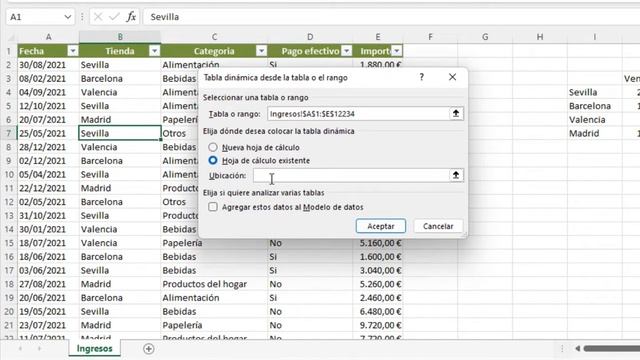Click Madrid in row 6 Tienda column
The image size is (640, 360).
pyautogui.click(x=120, y=120)
